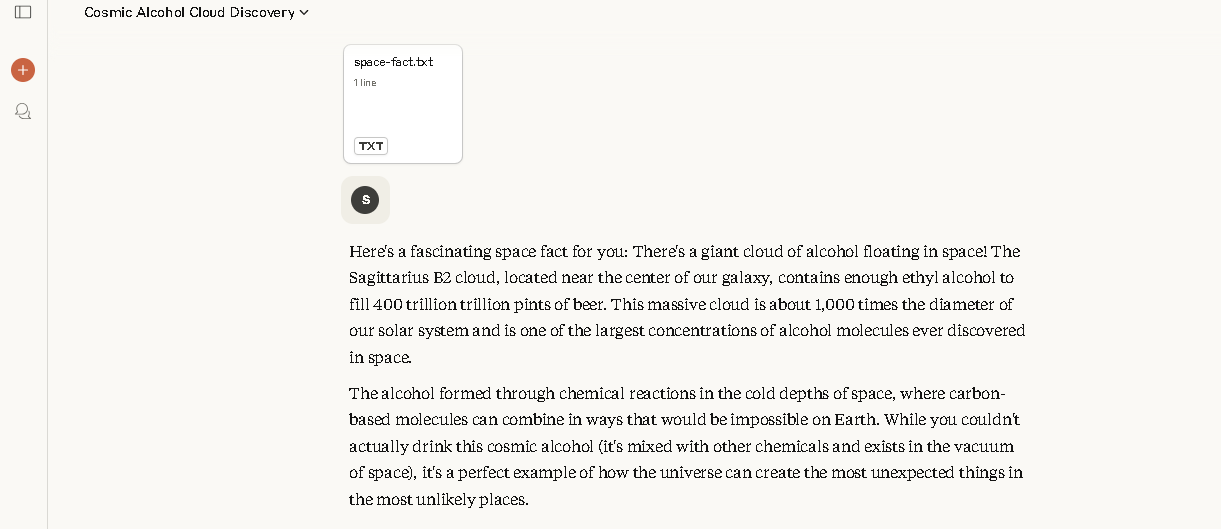Start a new chat with the plus icon
This screenshot has height=529, width=1221.
click(23, 70)
